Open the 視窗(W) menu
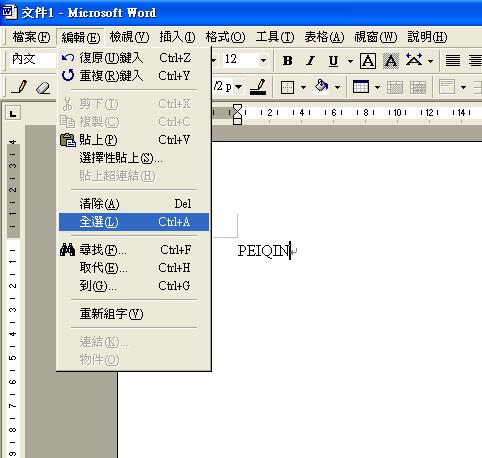This screenshot has height=458, width=482. (x=375, y=37)
